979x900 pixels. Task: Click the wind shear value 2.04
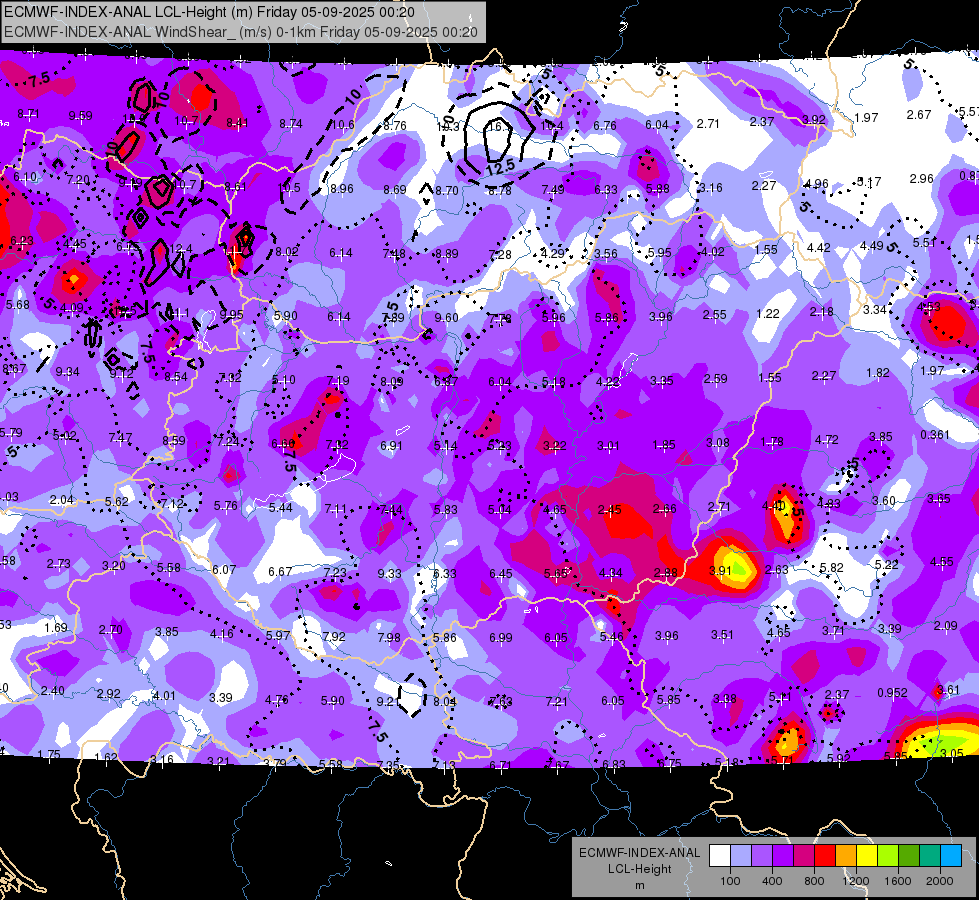(61, 500)
